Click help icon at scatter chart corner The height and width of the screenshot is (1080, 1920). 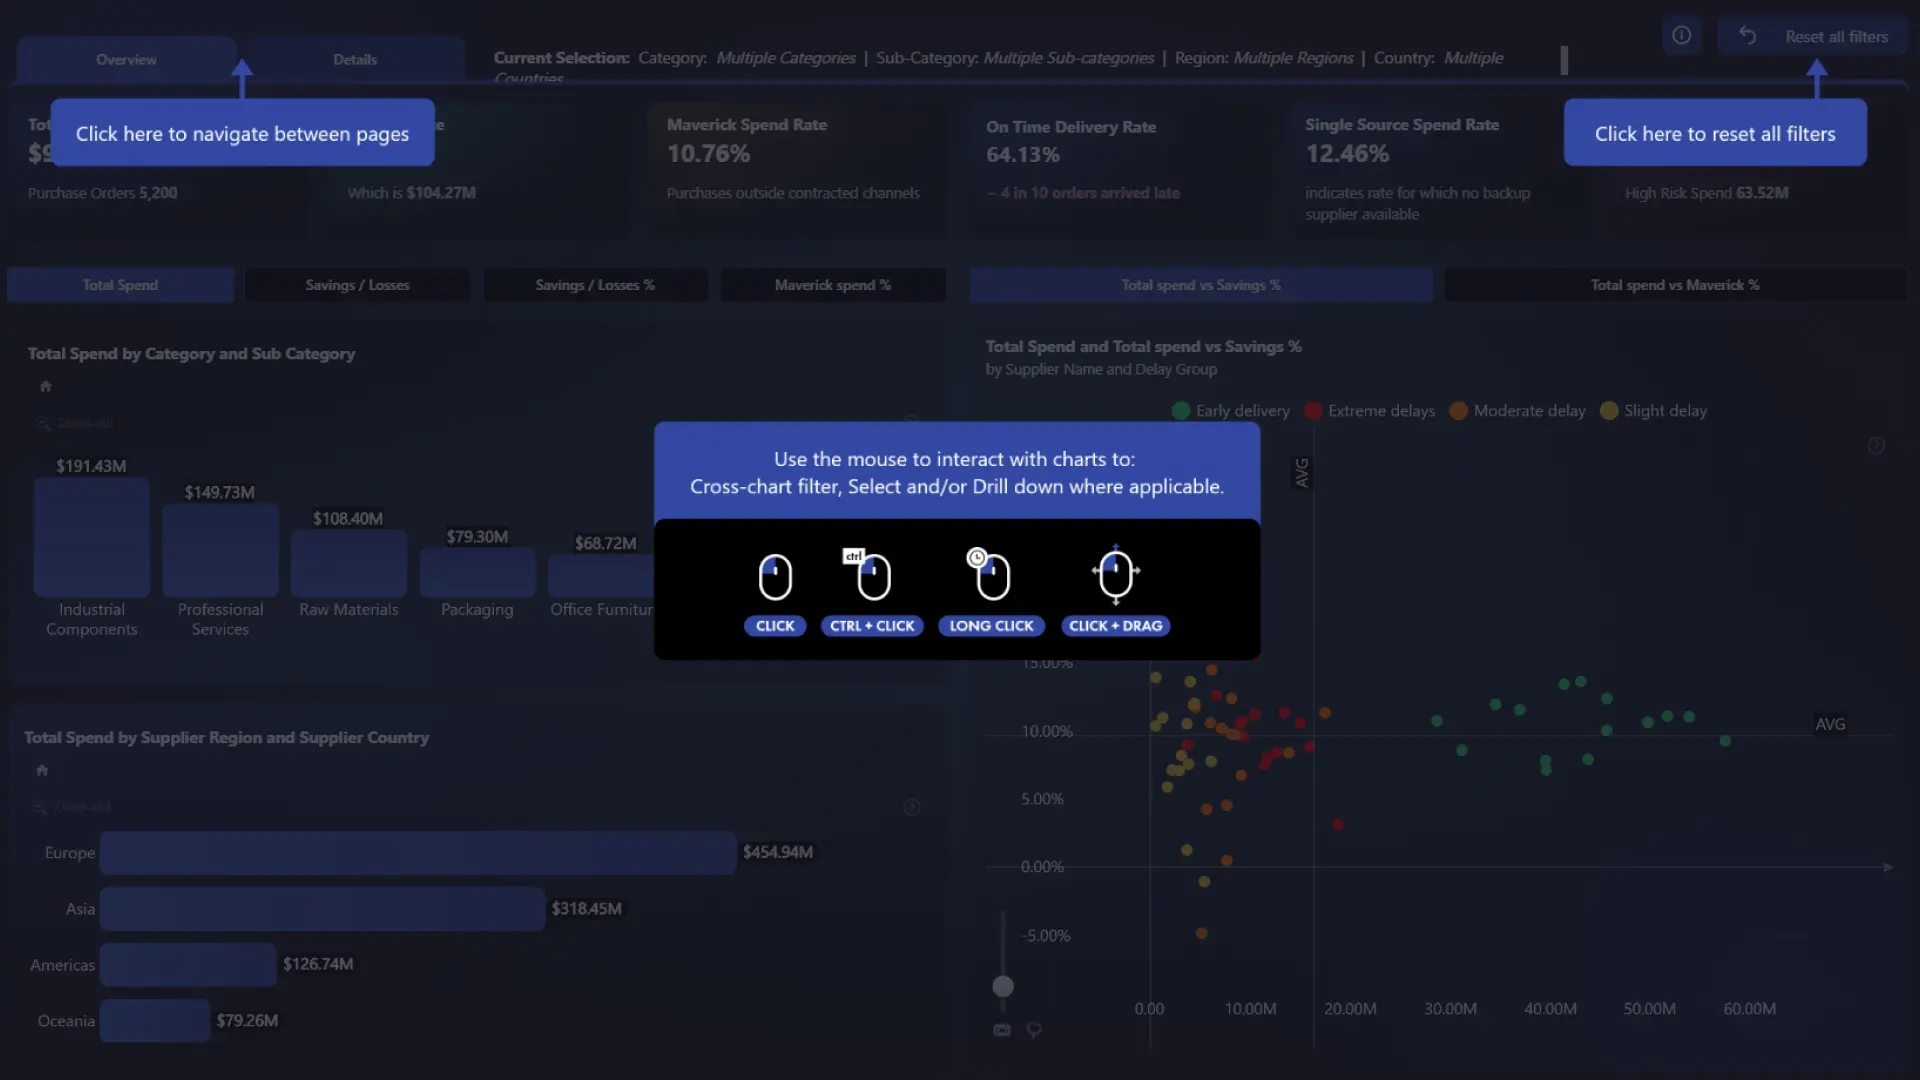[x=1876, y=445]
